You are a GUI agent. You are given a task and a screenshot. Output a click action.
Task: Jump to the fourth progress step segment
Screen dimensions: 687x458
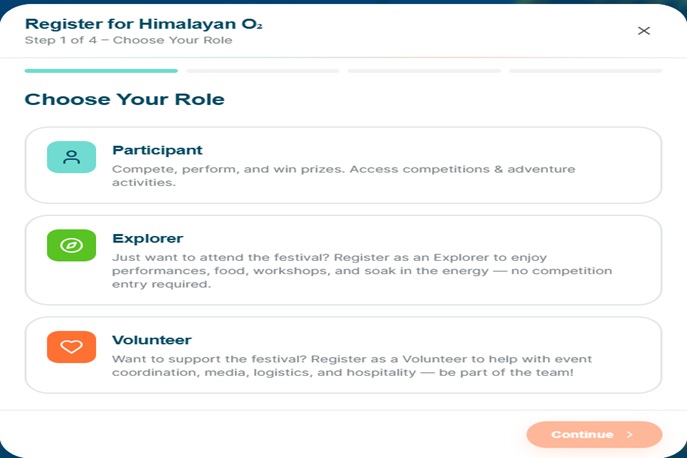(x=585, y=71)
